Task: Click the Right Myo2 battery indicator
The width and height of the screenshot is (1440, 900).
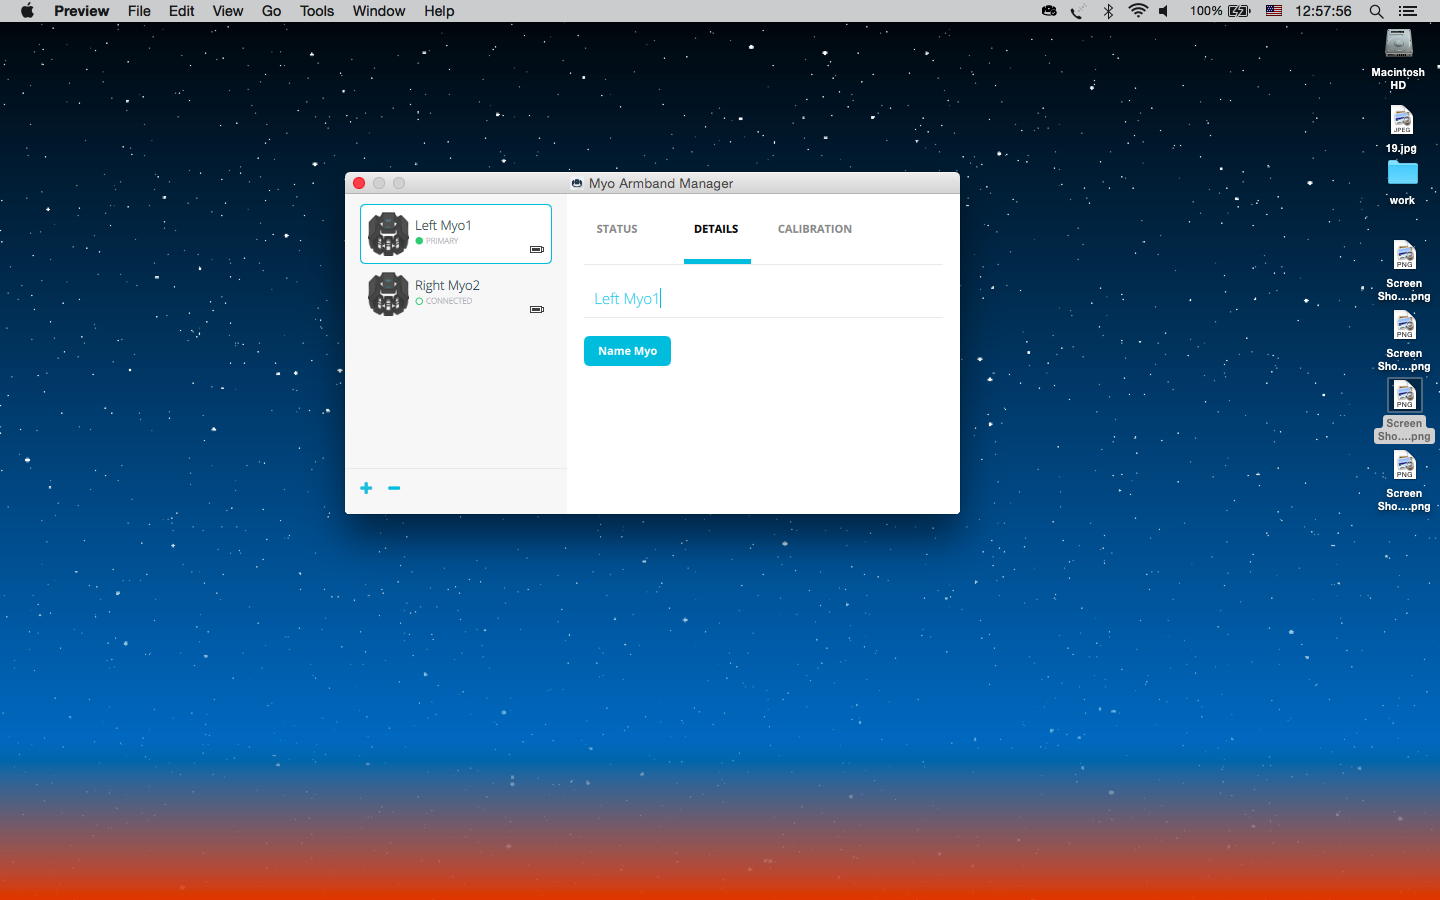Action: (537, 309)
